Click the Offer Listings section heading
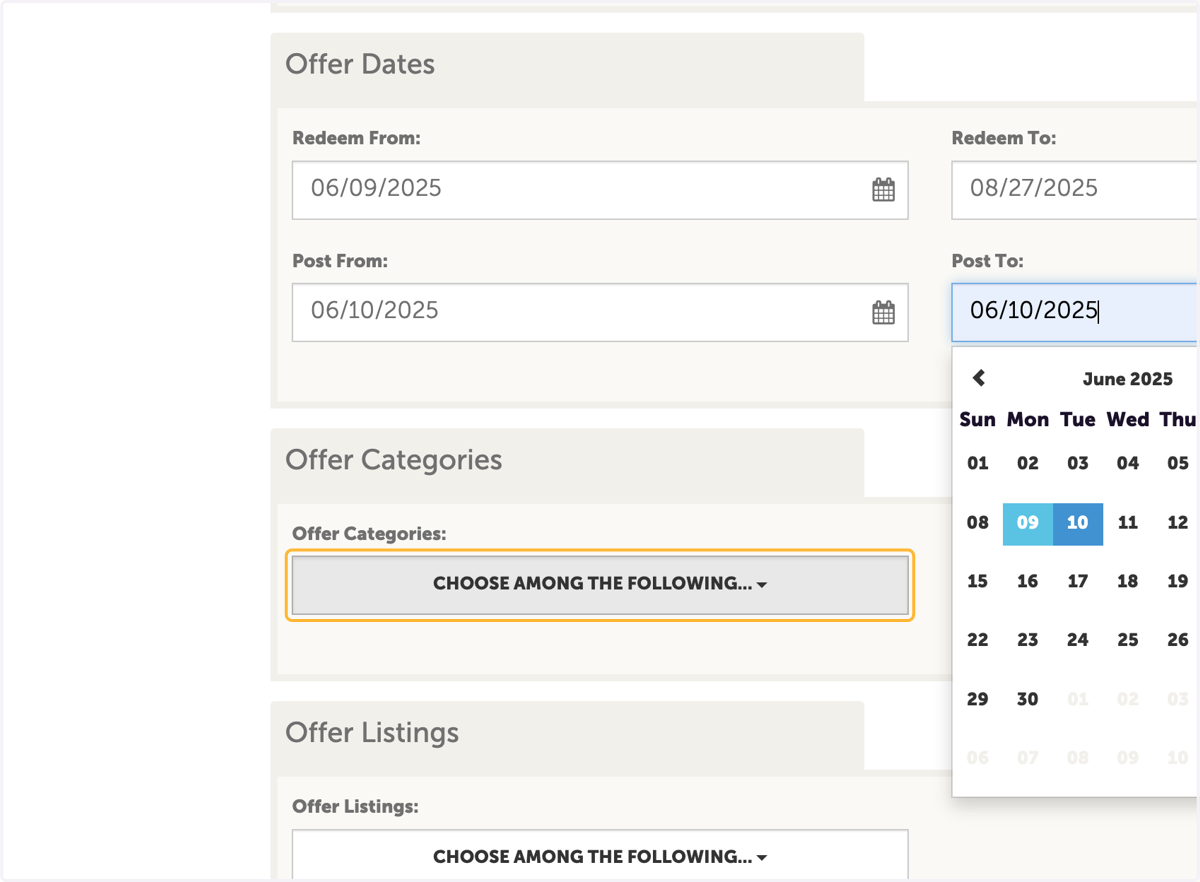 tap(372, 733)
